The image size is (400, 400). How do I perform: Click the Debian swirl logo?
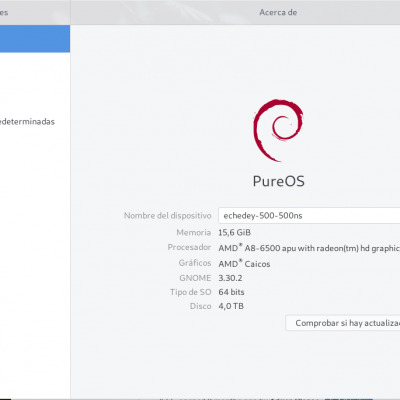click(278, 130)
